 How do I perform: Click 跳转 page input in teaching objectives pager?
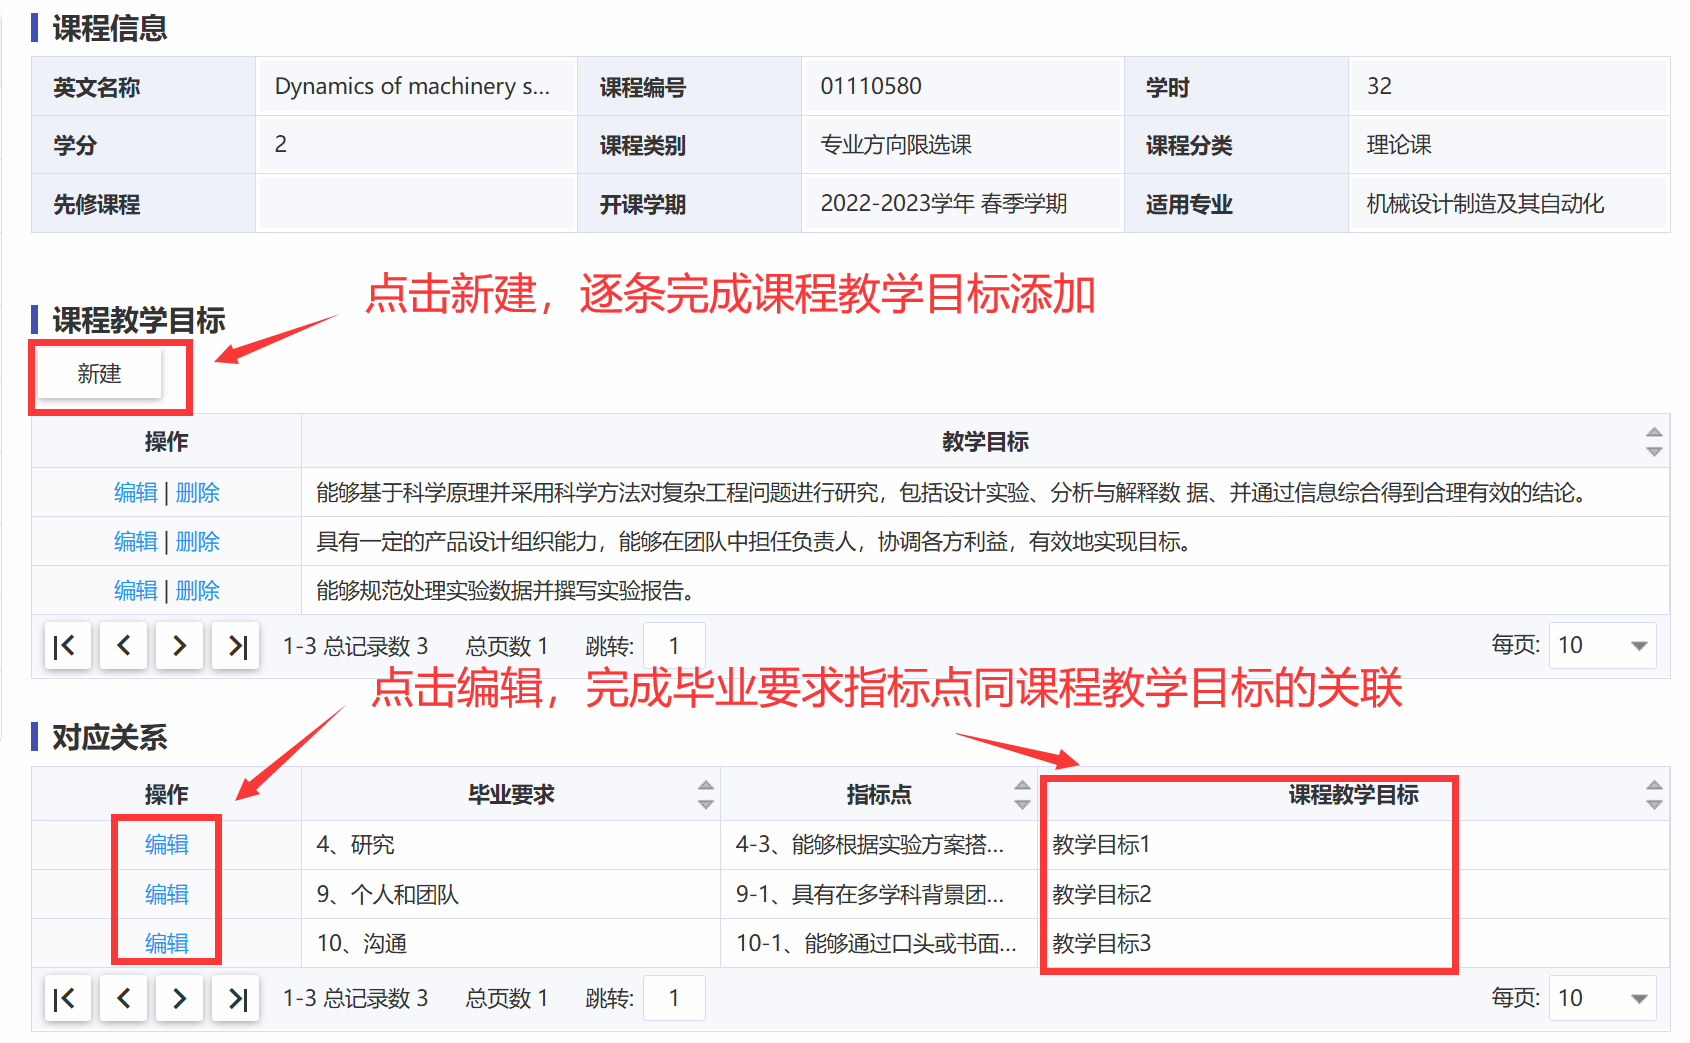click(x=674, y=646)
